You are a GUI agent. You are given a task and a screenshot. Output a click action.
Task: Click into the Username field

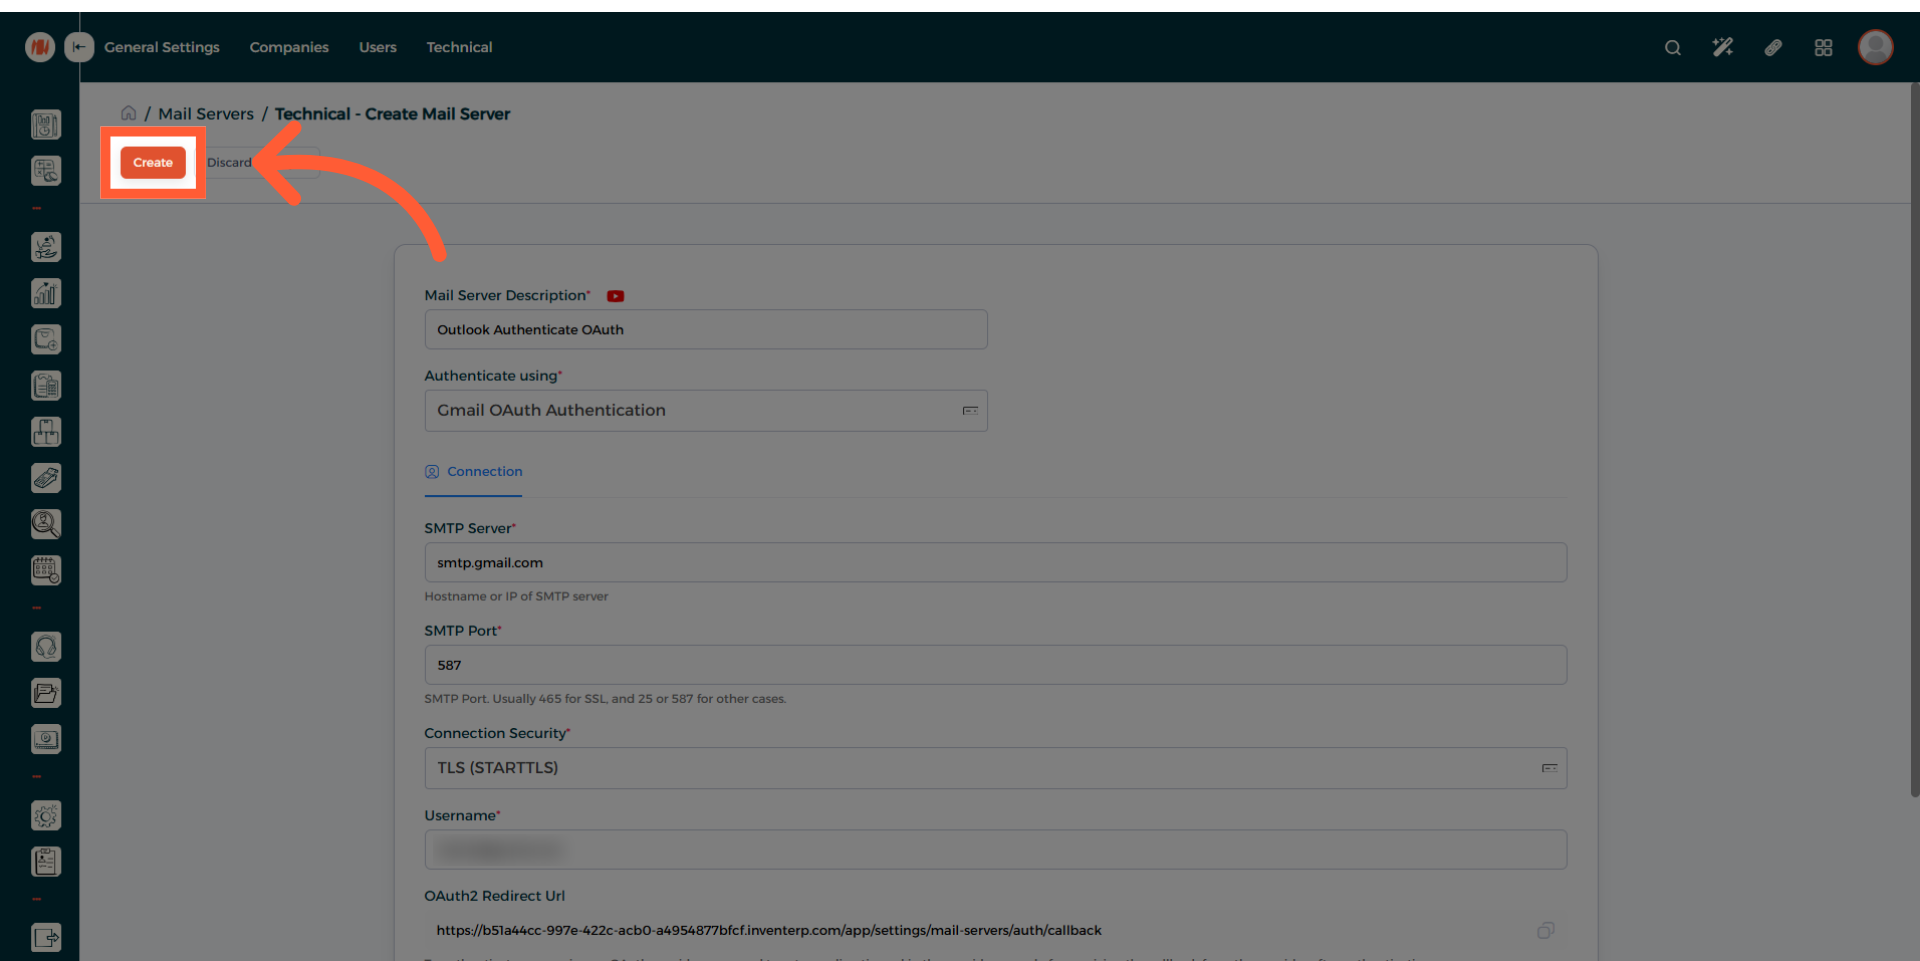pyautogui.click(x=995, y=850)
